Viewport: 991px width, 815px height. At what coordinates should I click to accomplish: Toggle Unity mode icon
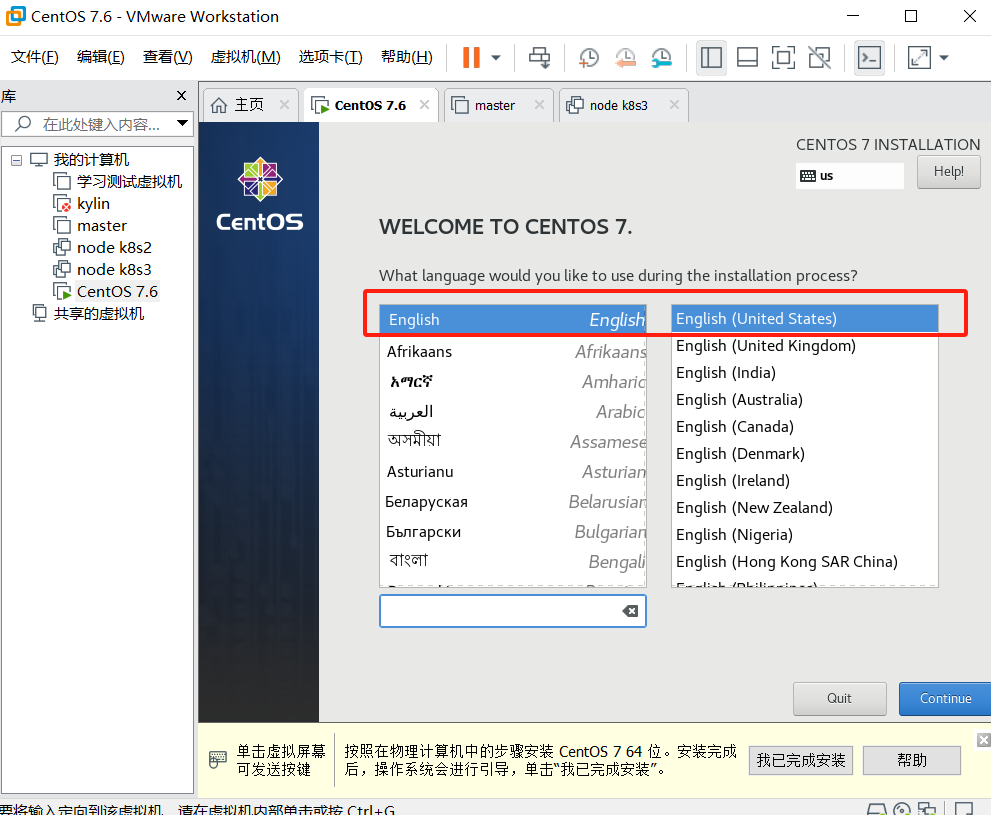point(820,57)
